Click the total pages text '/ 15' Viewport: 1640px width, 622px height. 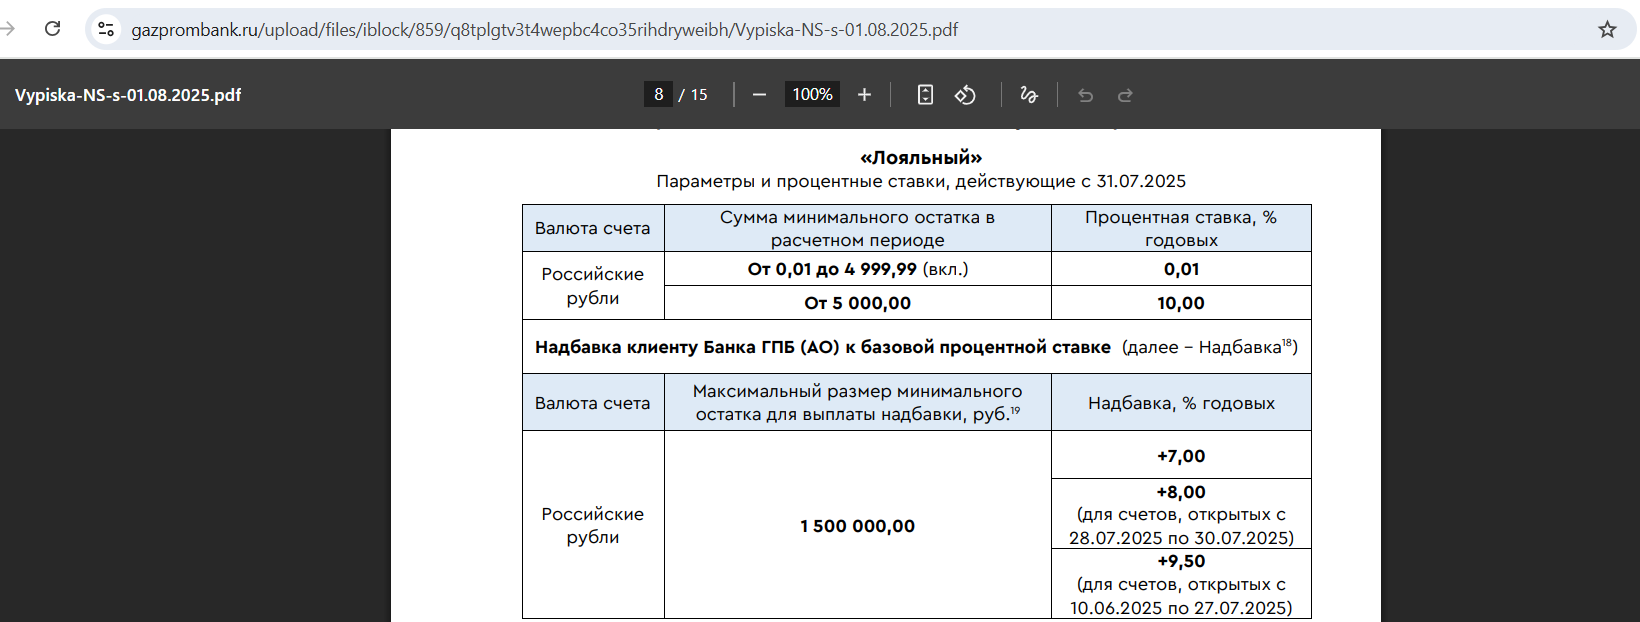693,95
